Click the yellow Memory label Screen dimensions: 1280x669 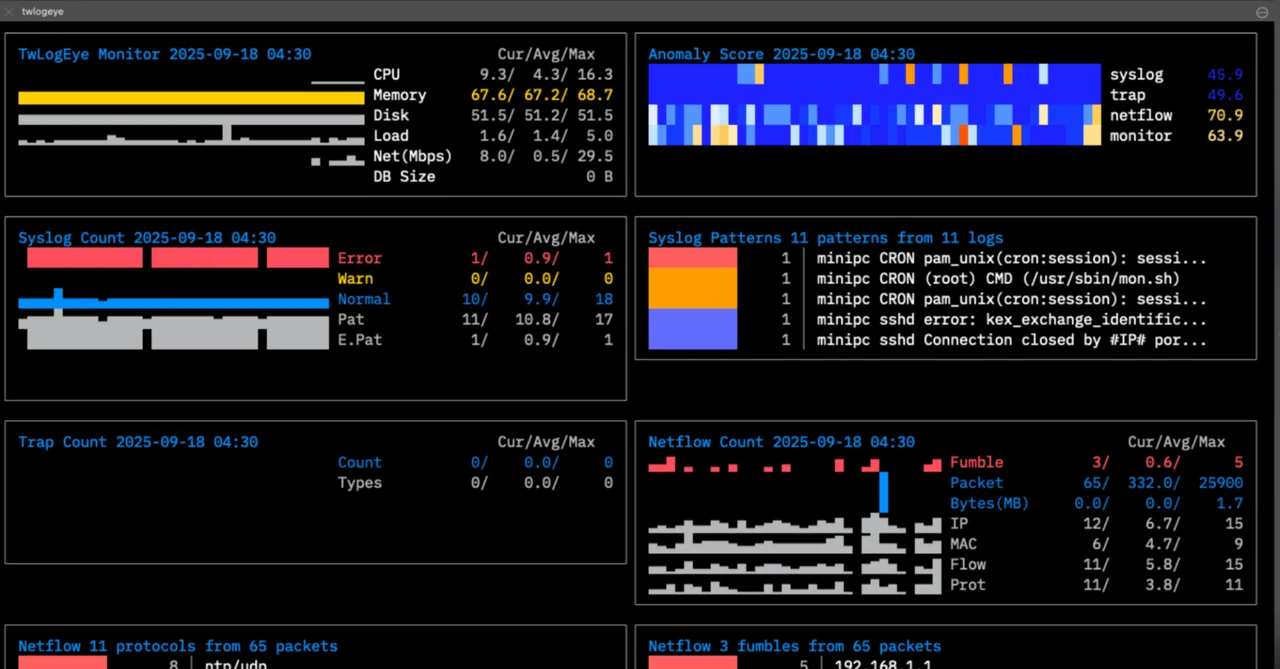(x=399, y=95)
